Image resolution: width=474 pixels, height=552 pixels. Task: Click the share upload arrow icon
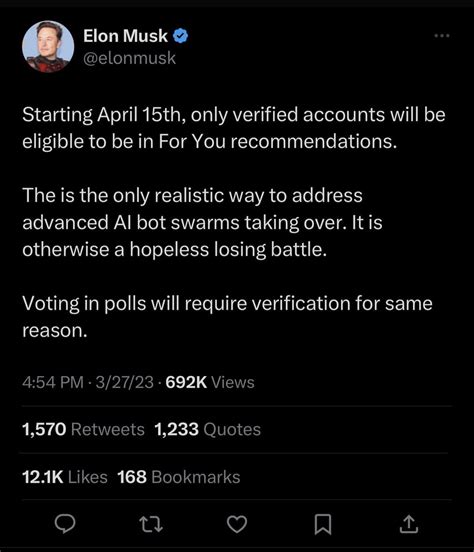pos(409,524)
